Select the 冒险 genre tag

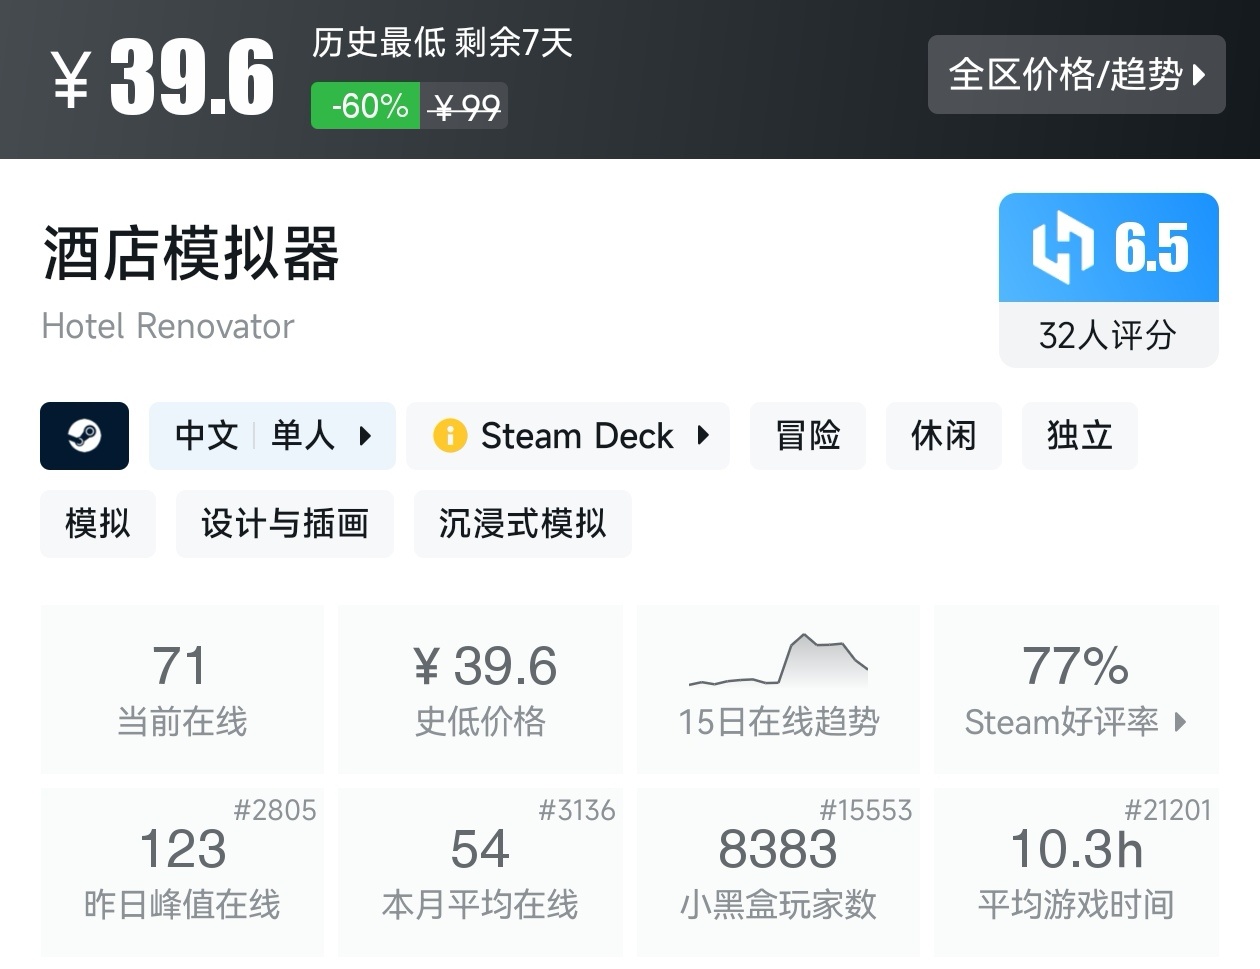coord(807,436)
